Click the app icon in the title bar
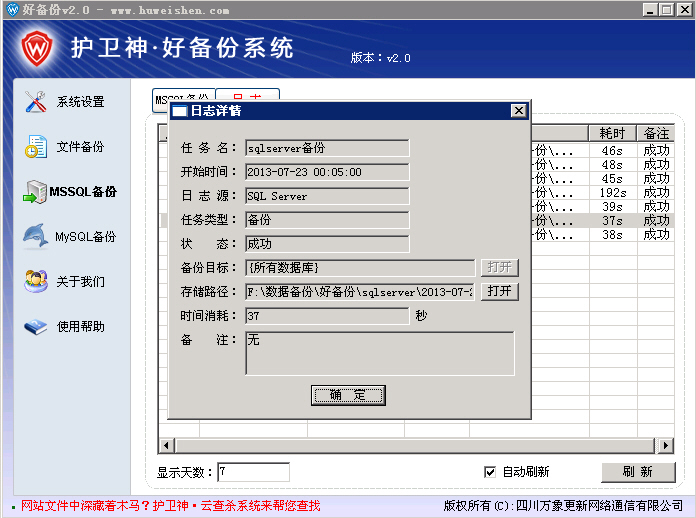This screenshot has width=696, height=518. point(13,9)
